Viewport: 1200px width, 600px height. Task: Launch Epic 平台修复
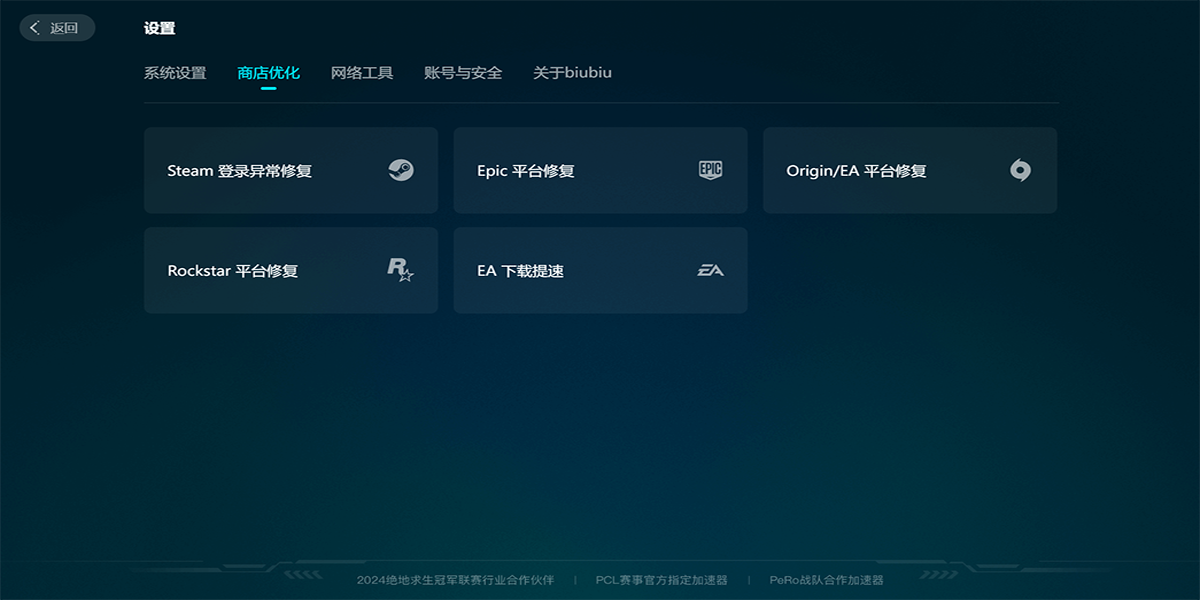pos(600,170)
